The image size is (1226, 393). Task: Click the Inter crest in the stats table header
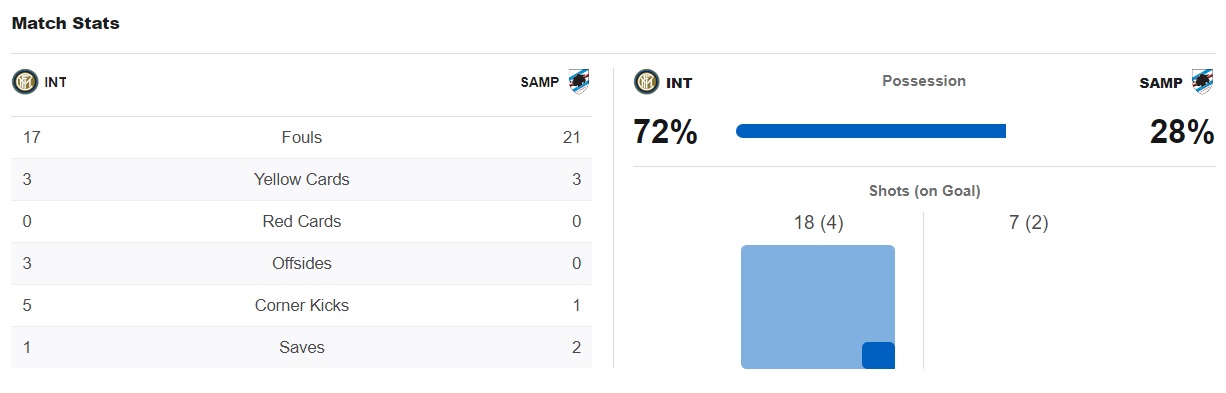tap(25, 82)
